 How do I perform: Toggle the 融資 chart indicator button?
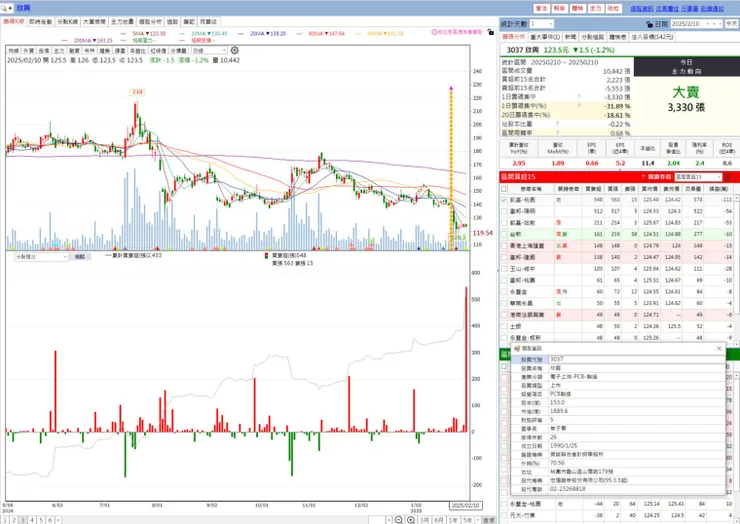[x=74, y=51]
